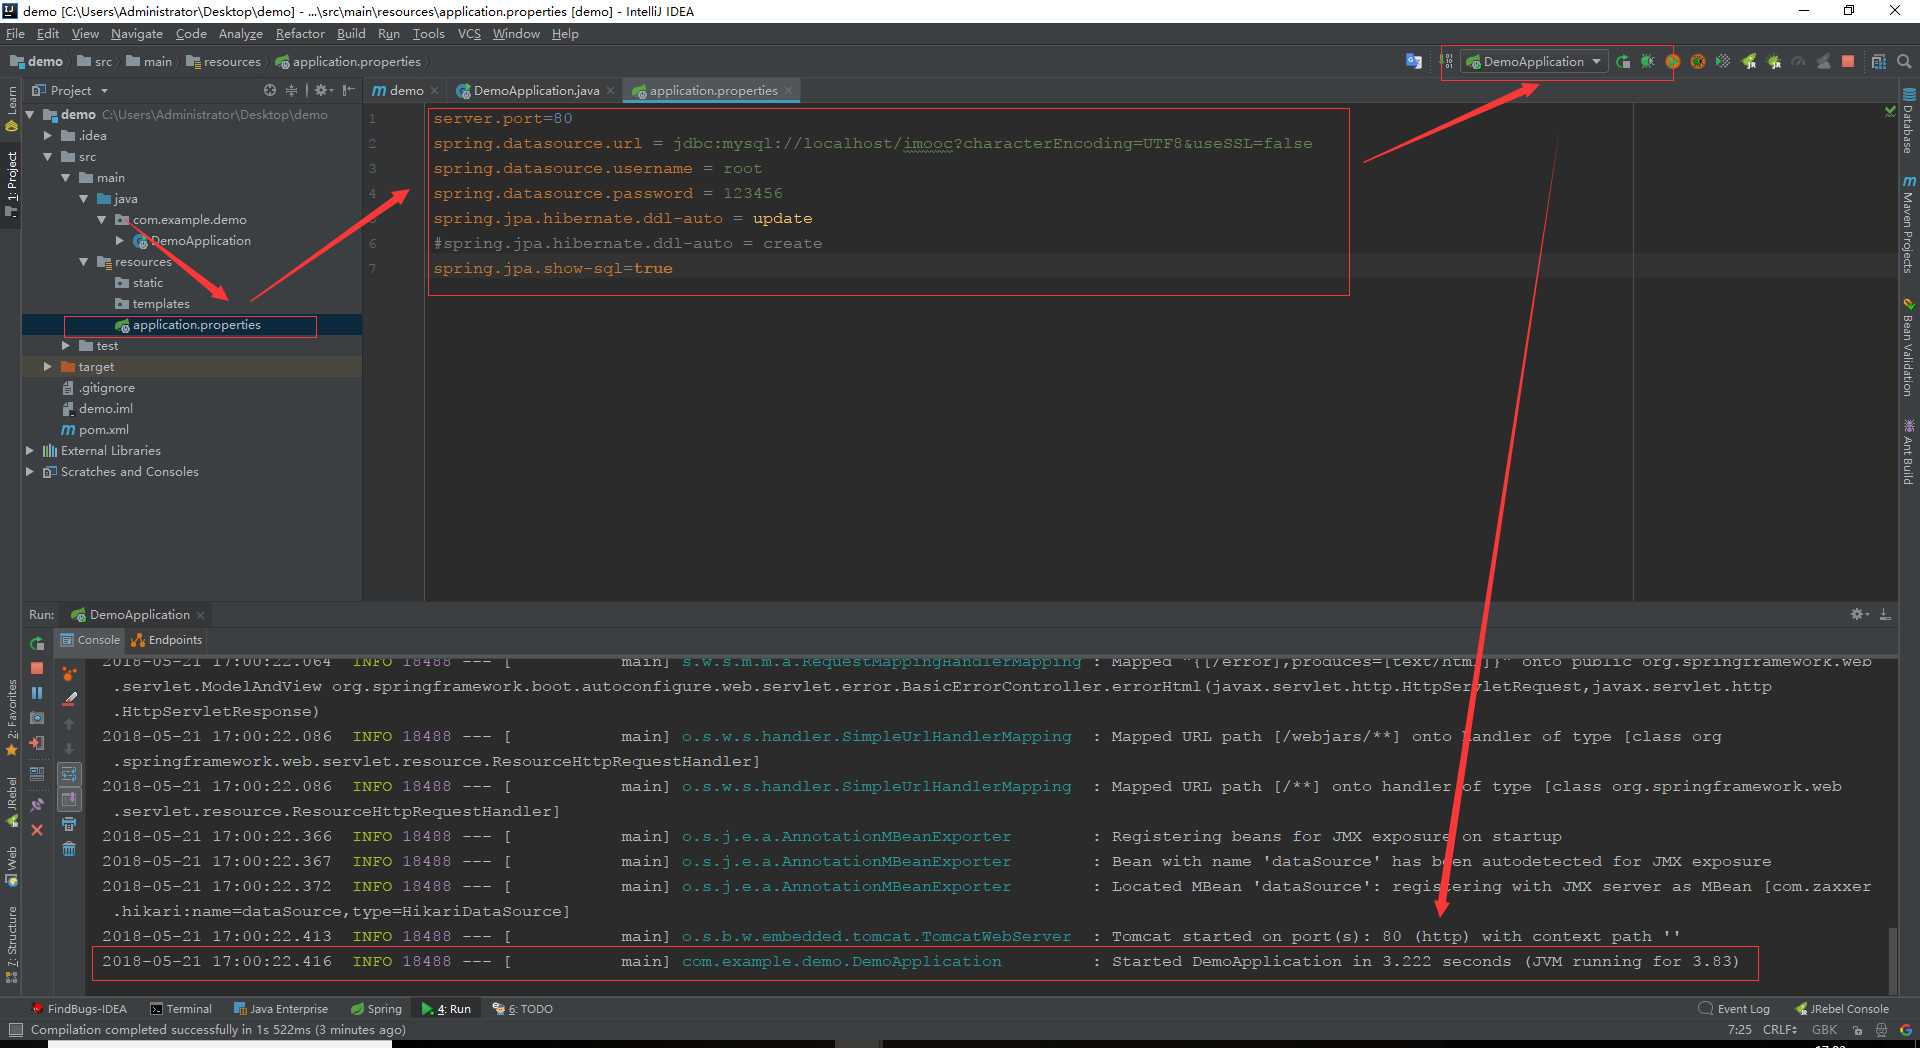This screenshot has height=1048, width=1920.
Task: Open the JRebel Console
Action: (x=1842, y=1009)
